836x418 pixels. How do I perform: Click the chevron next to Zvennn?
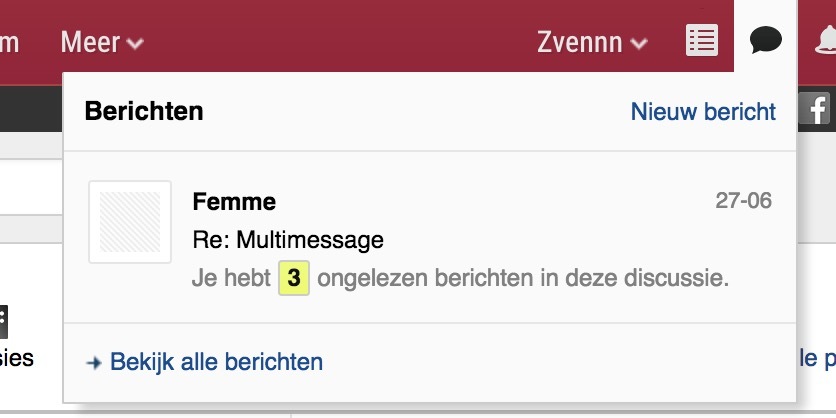coord(639,44)
